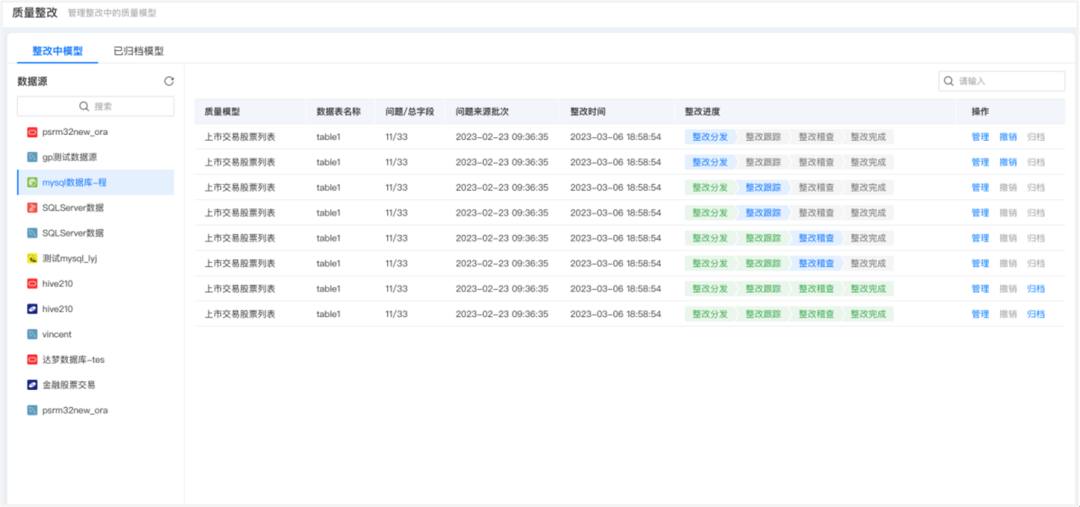Click the magnifier icon in the 请输入 search box
The width and height of the screenshot is (1080, 507).
point(949,81)
